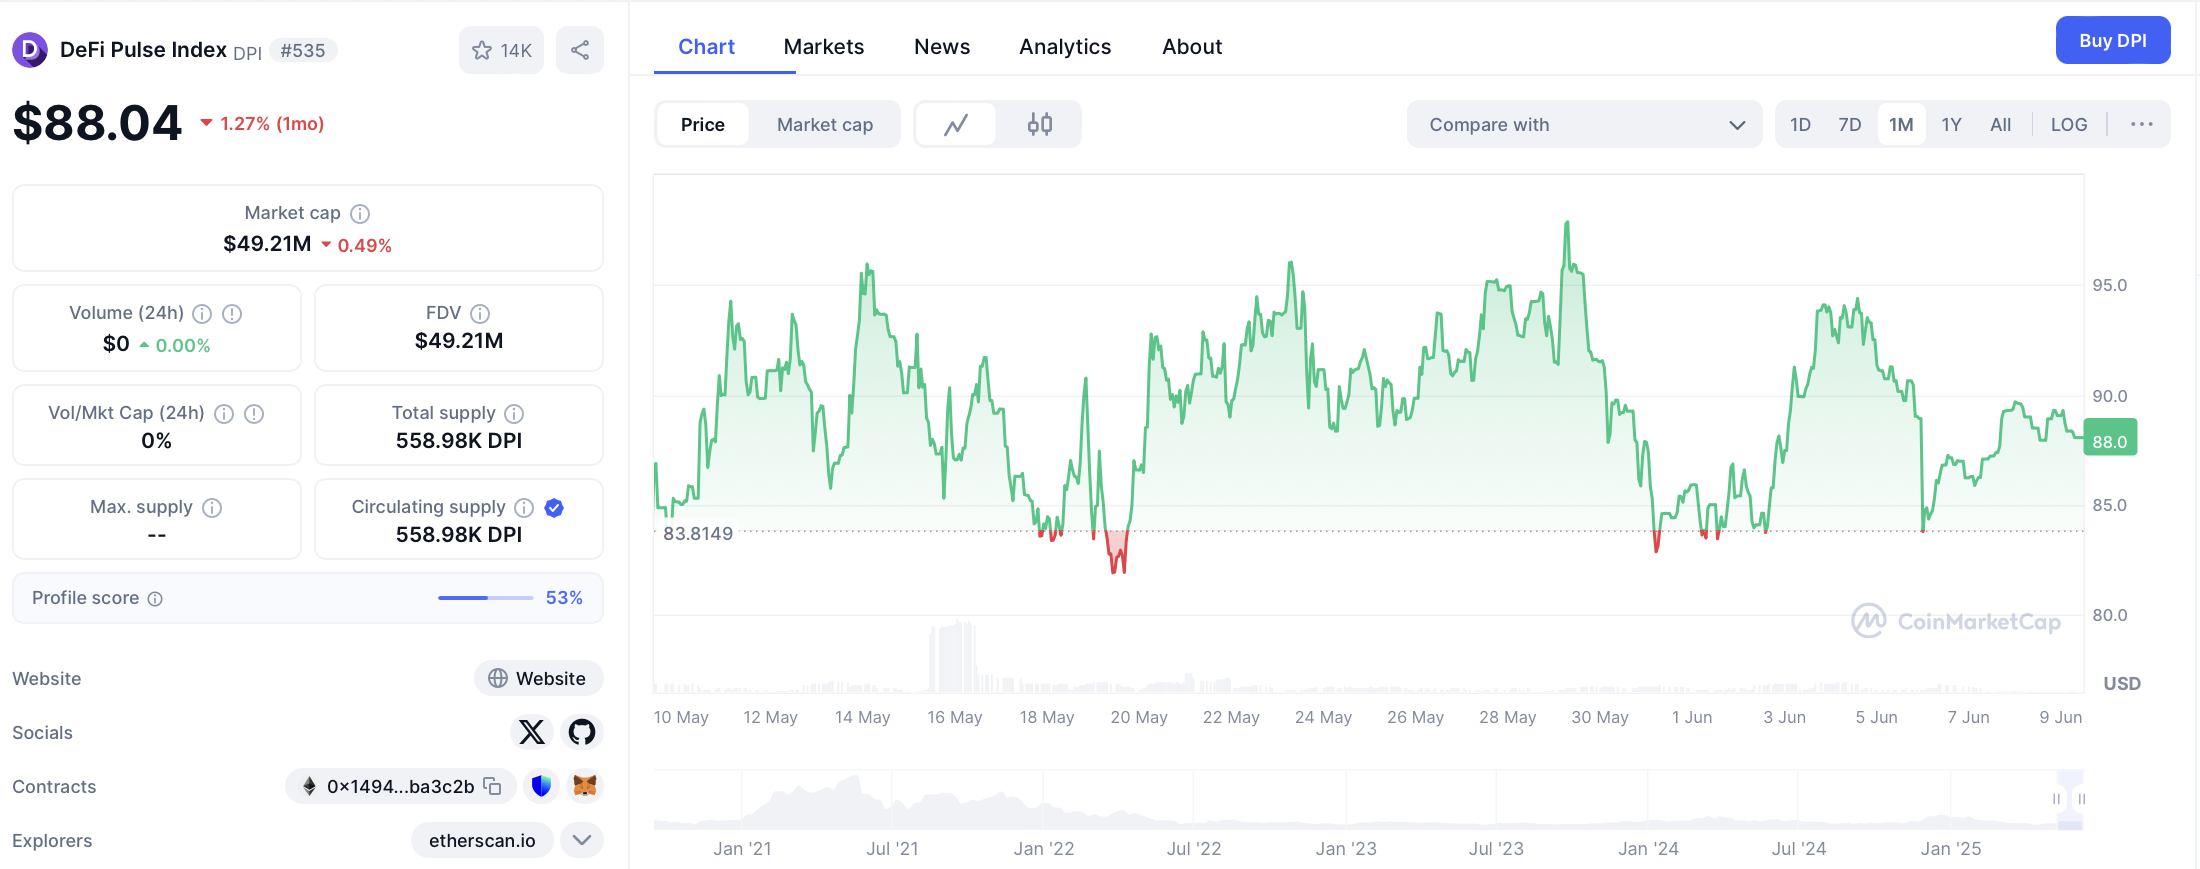This screenshot has width=2200, height=869.
Task: Open the chart more options ellipsis
Action: coord(2141,124)
